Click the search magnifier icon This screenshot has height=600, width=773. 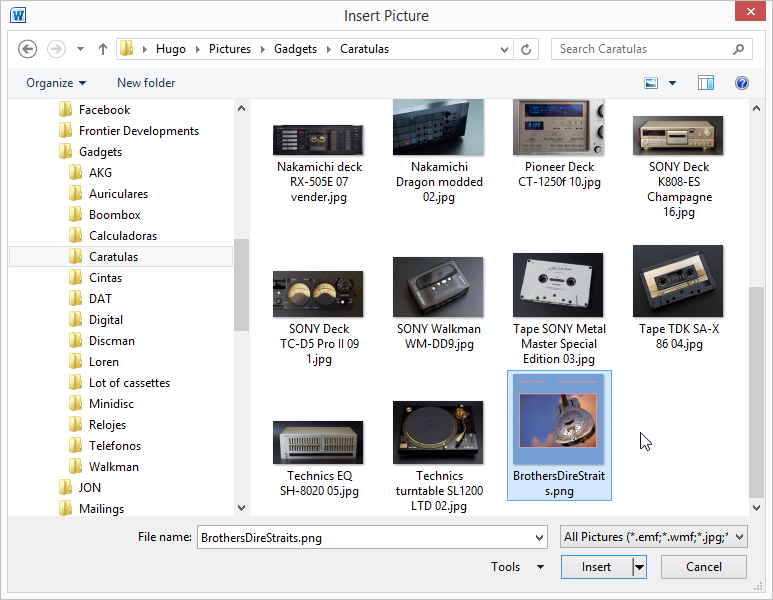(x=738, y=49)
